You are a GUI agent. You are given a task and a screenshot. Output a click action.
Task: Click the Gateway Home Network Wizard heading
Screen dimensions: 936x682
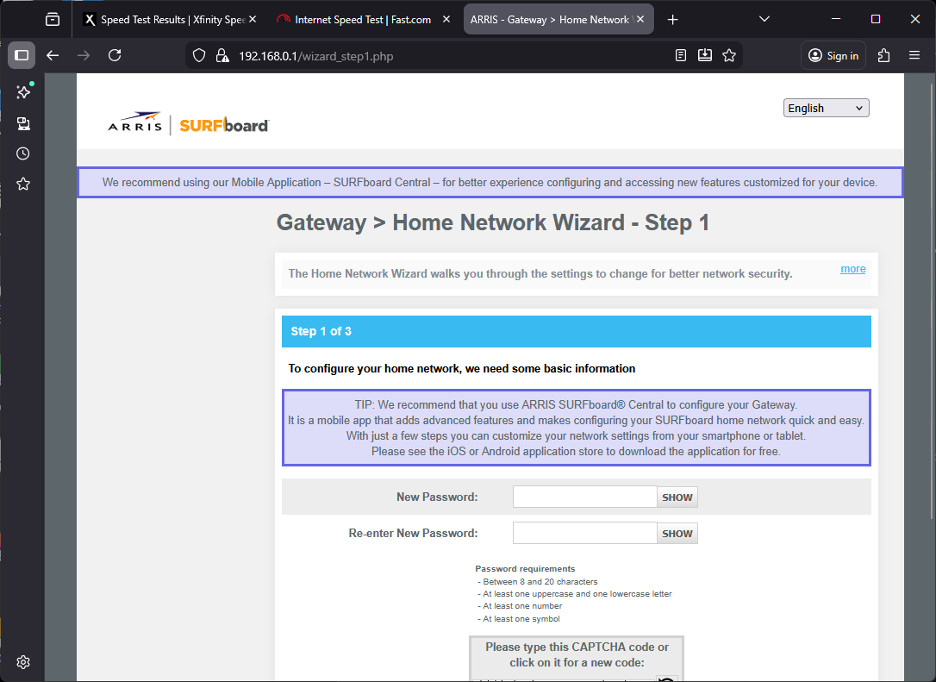pyautogui.click(x=493, y=223)
